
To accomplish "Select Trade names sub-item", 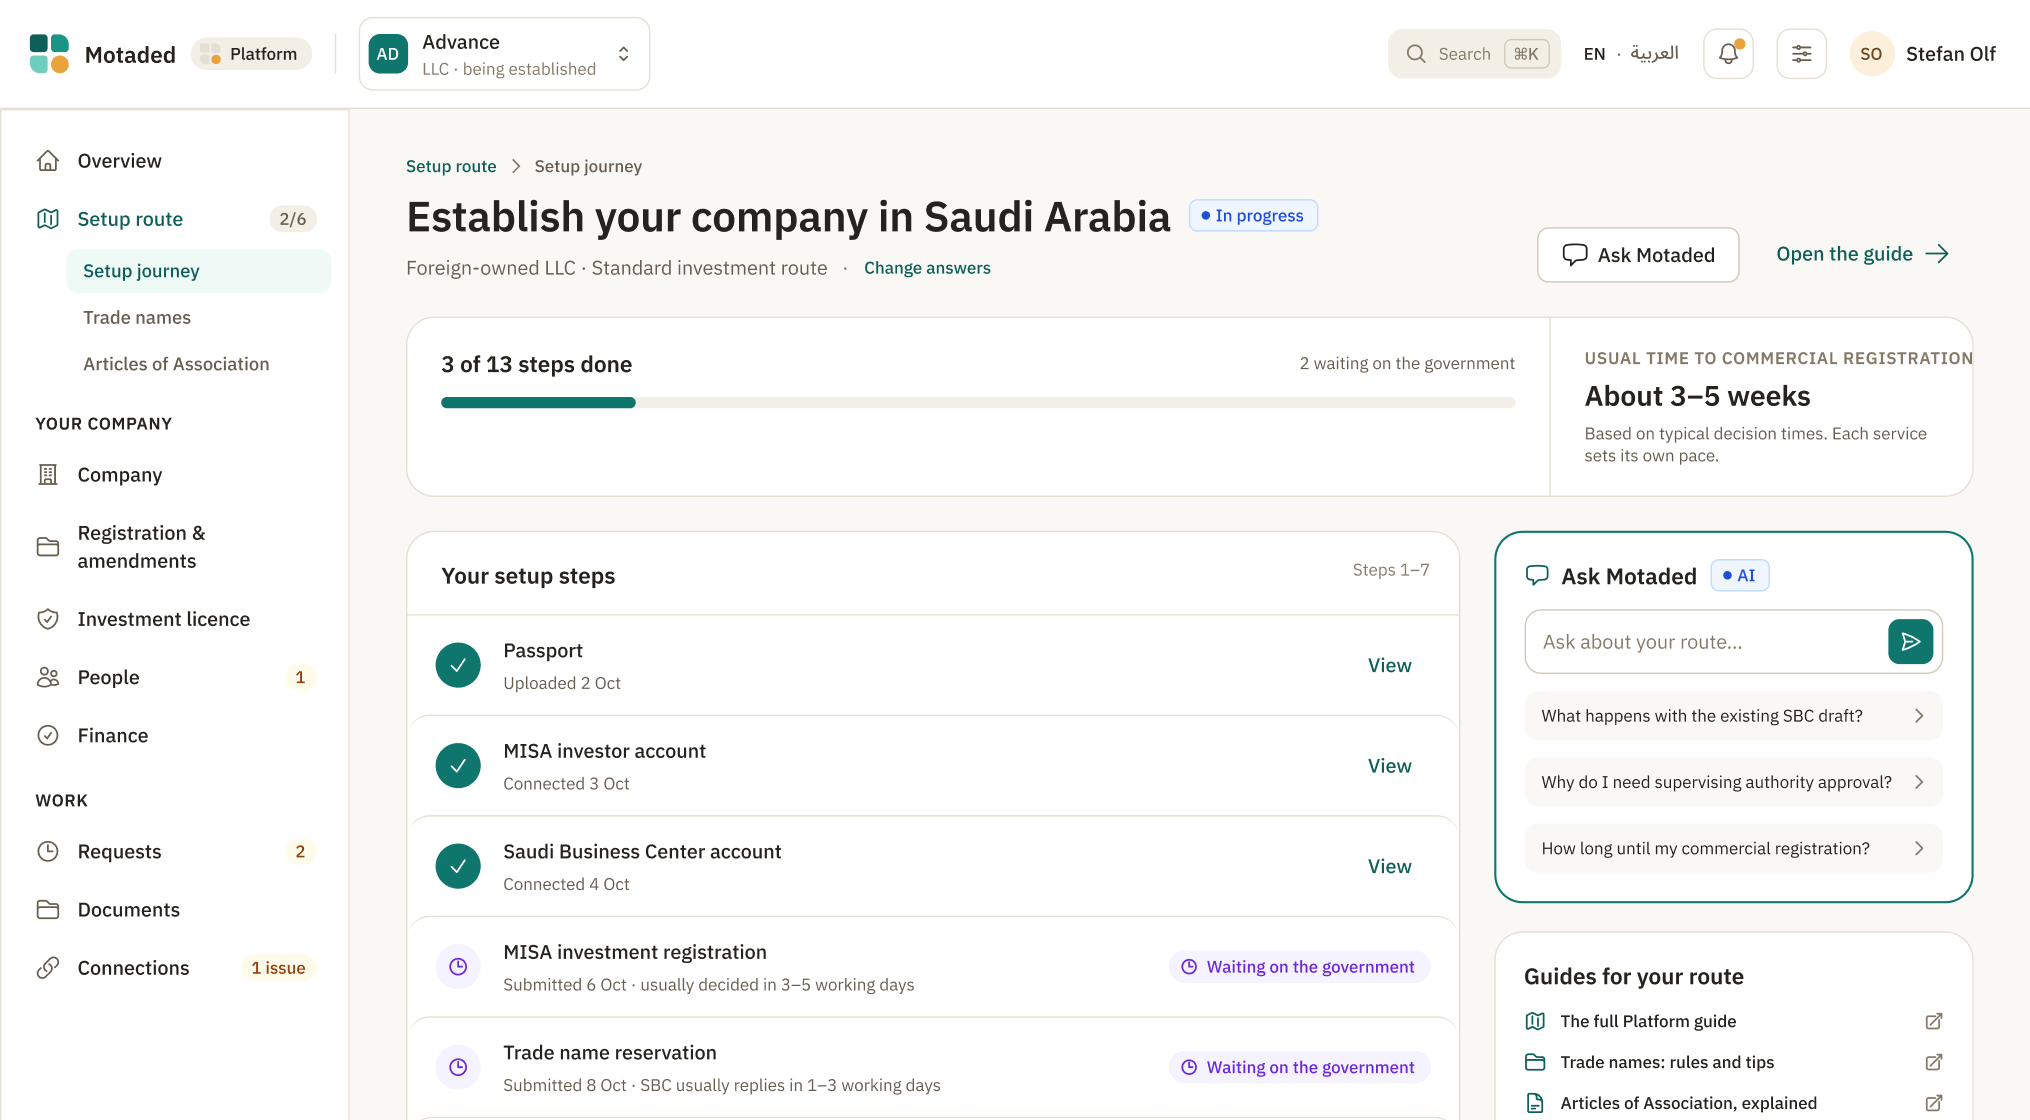I will pyautogui.click(x=198, y=317).
